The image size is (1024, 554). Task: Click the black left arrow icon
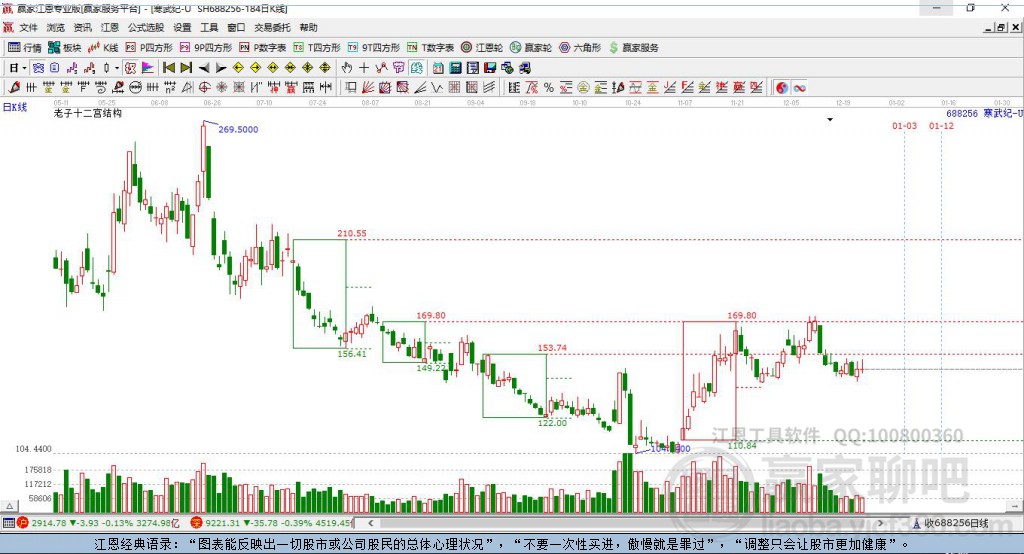(x=204, y=68)
